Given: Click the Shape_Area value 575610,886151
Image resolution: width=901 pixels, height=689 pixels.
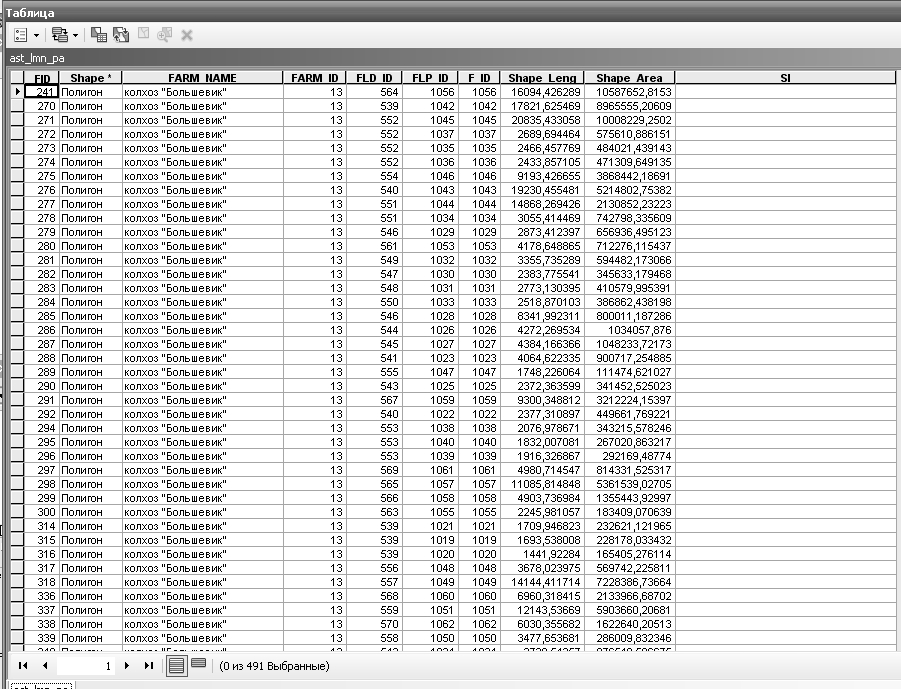Looking at the screenshot, I should pos(633,134).
